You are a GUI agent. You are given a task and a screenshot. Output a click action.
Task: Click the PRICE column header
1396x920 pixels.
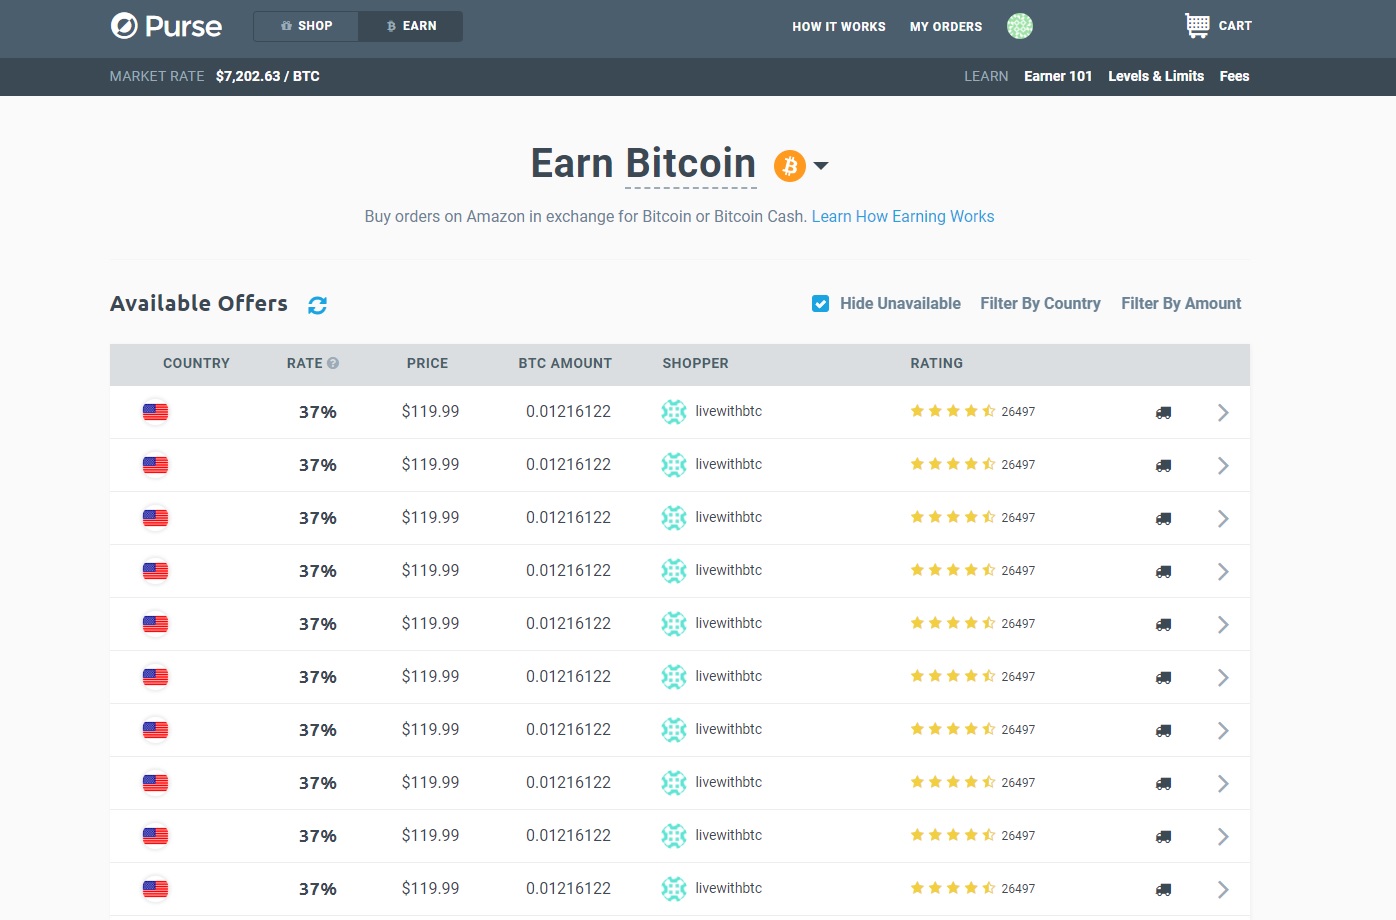(427, 363)
